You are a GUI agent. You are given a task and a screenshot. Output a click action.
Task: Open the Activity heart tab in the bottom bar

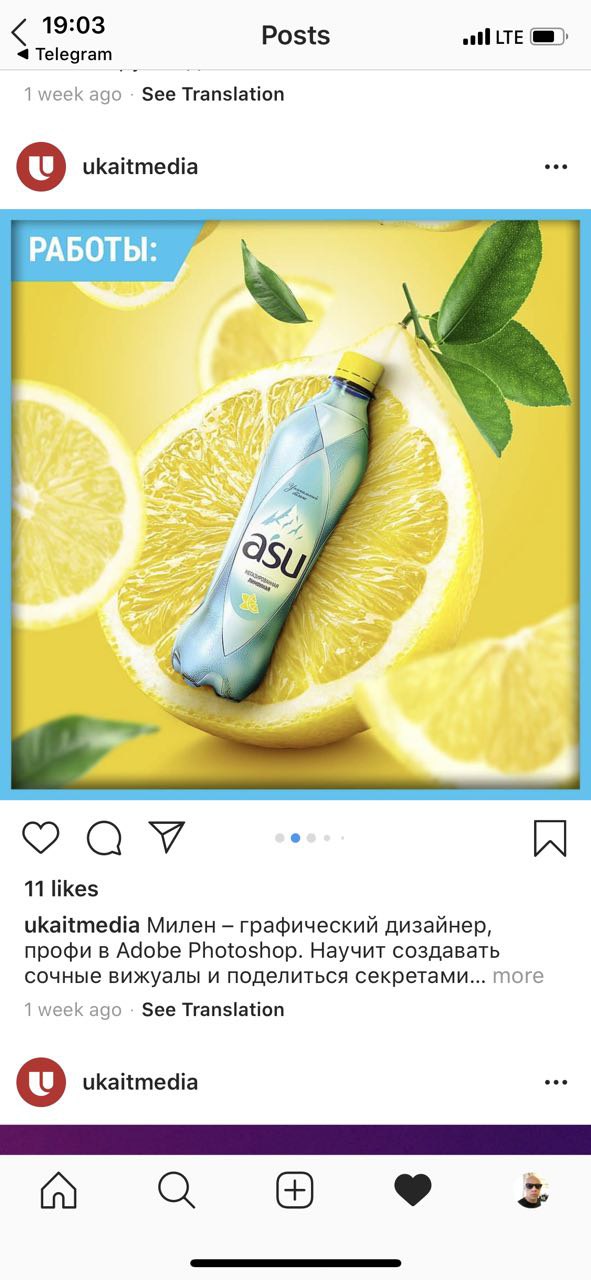click(x=412, y=1190)
